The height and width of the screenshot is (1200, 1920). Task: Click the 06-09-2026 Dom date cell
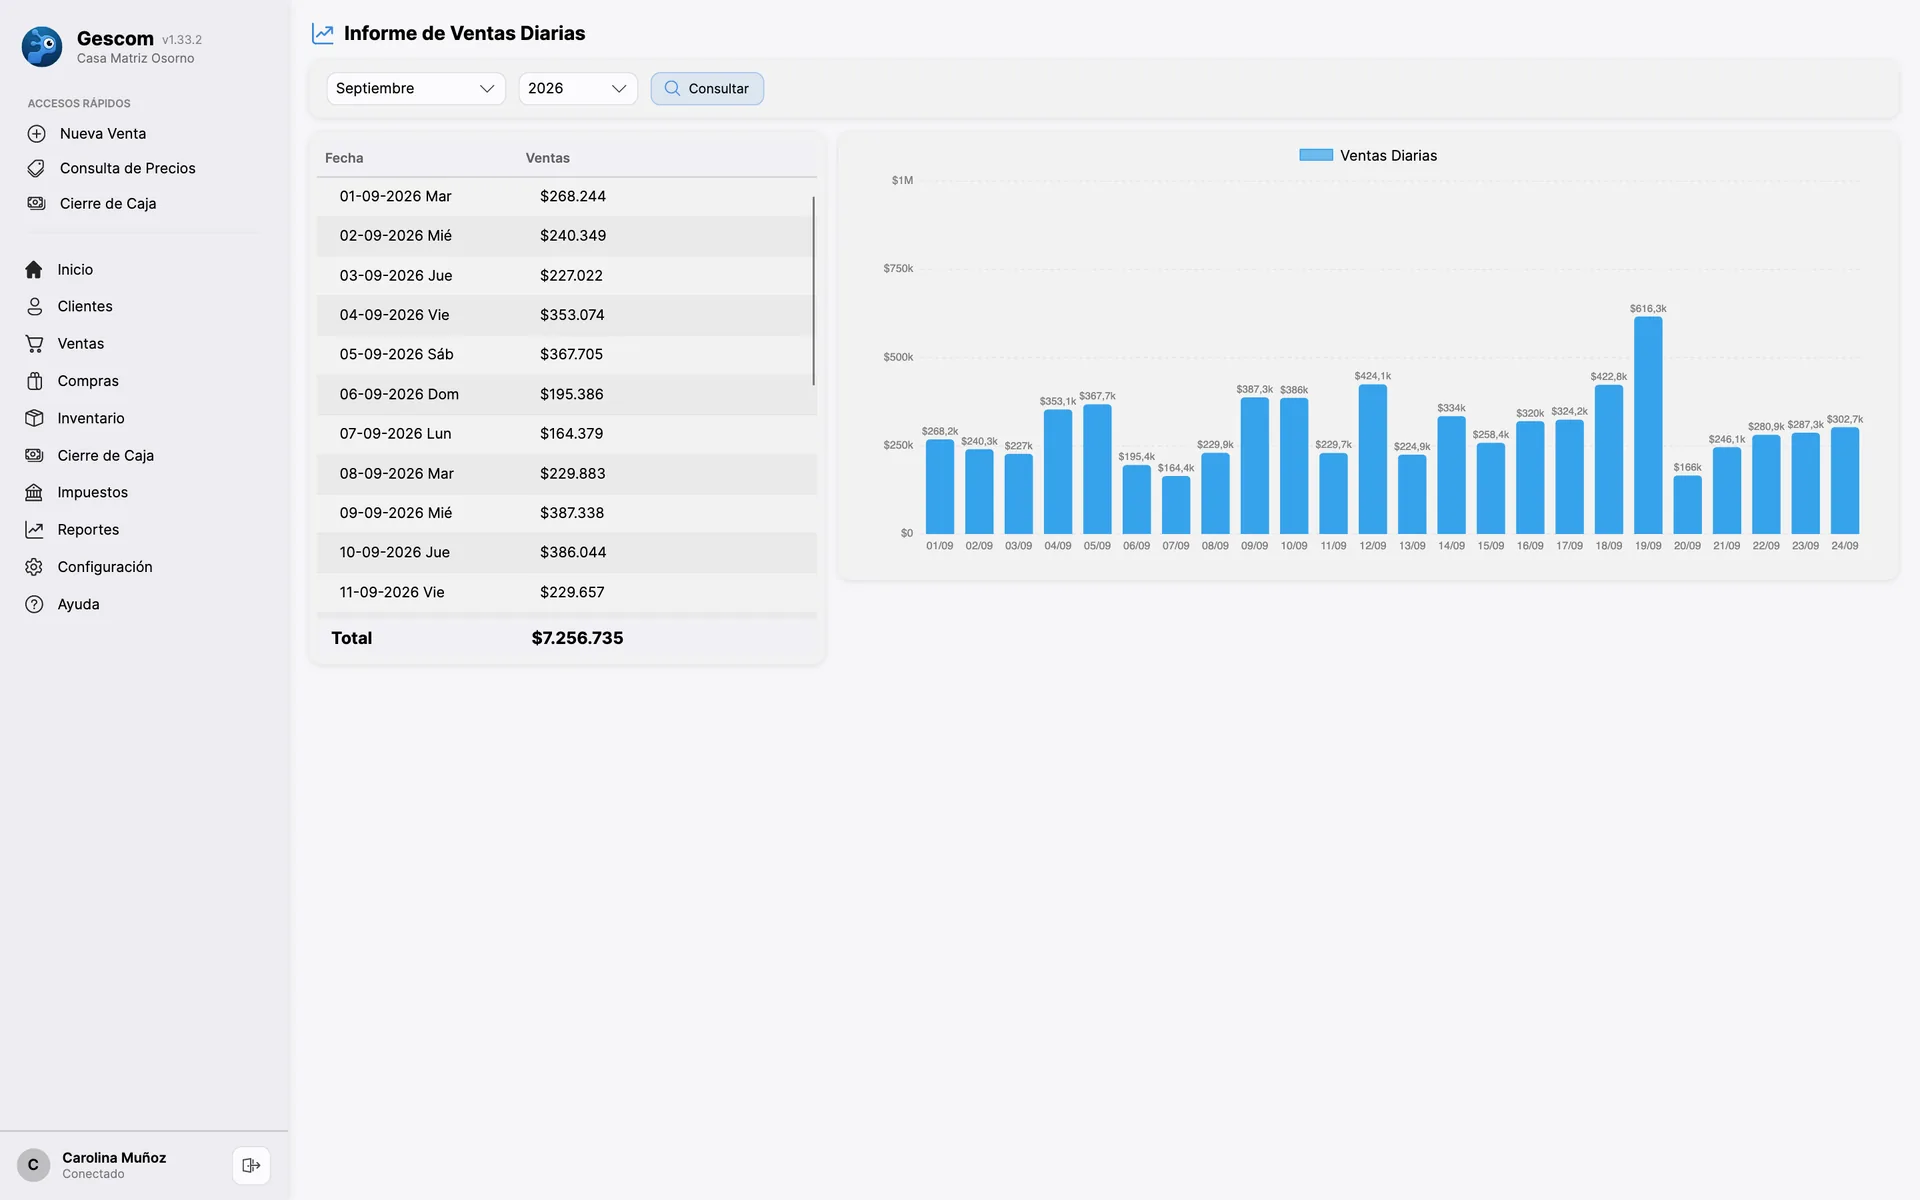pos(399,394)
